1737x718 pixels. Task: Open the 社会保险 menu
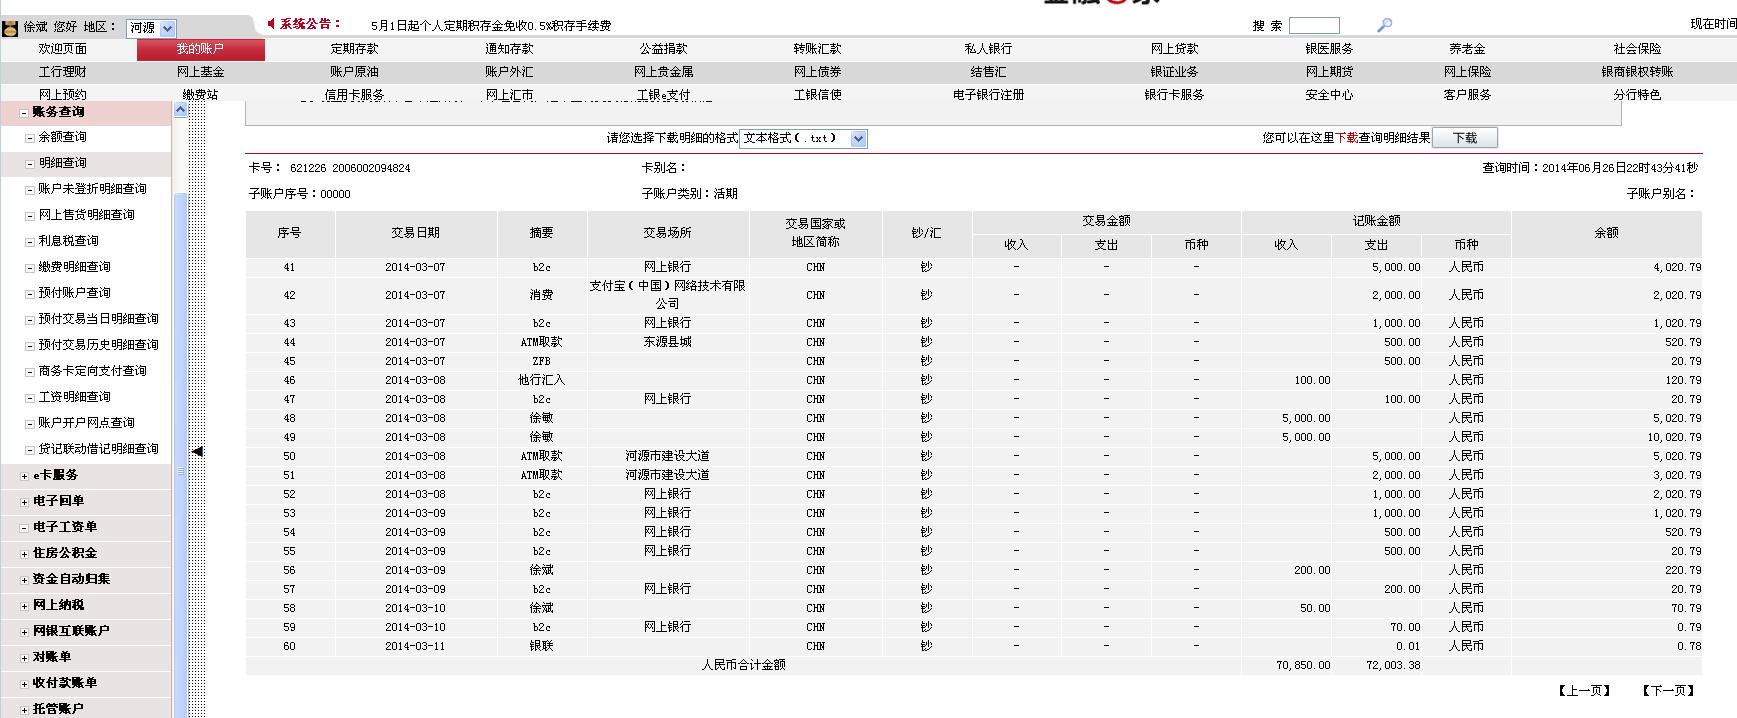(x=1638, y=49)
